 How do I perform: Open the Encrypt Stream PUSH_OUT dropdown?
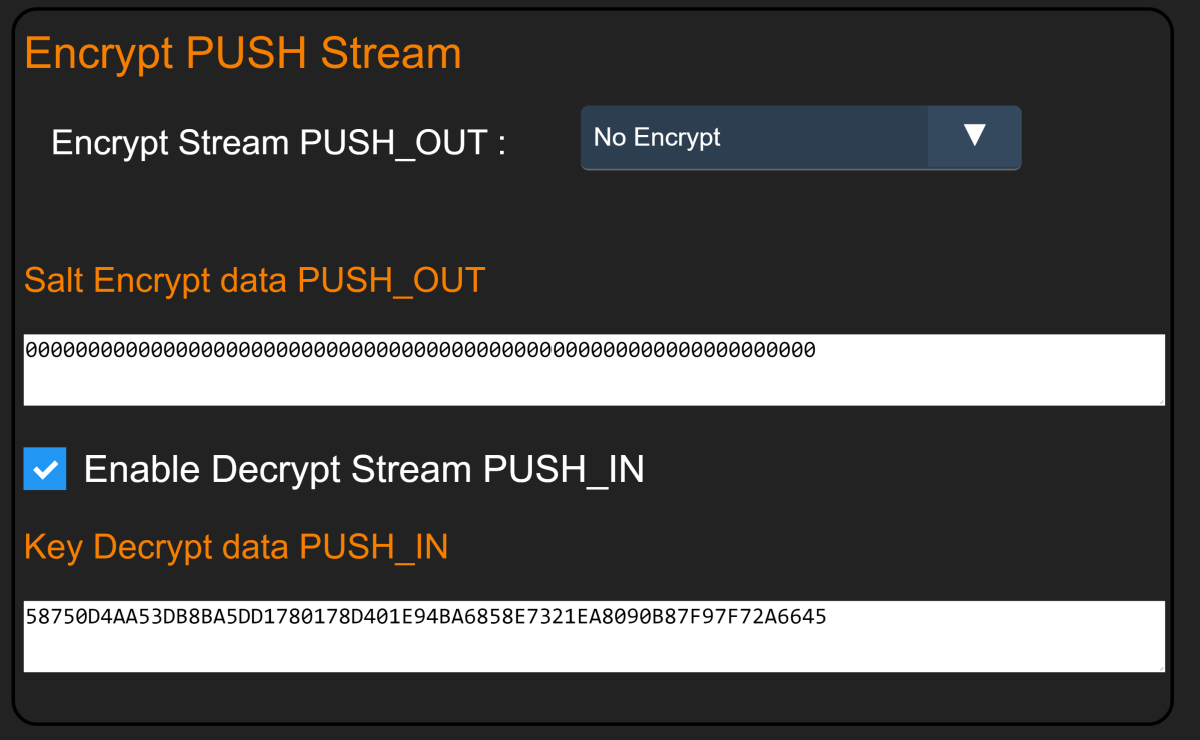[x=800, y=137]
